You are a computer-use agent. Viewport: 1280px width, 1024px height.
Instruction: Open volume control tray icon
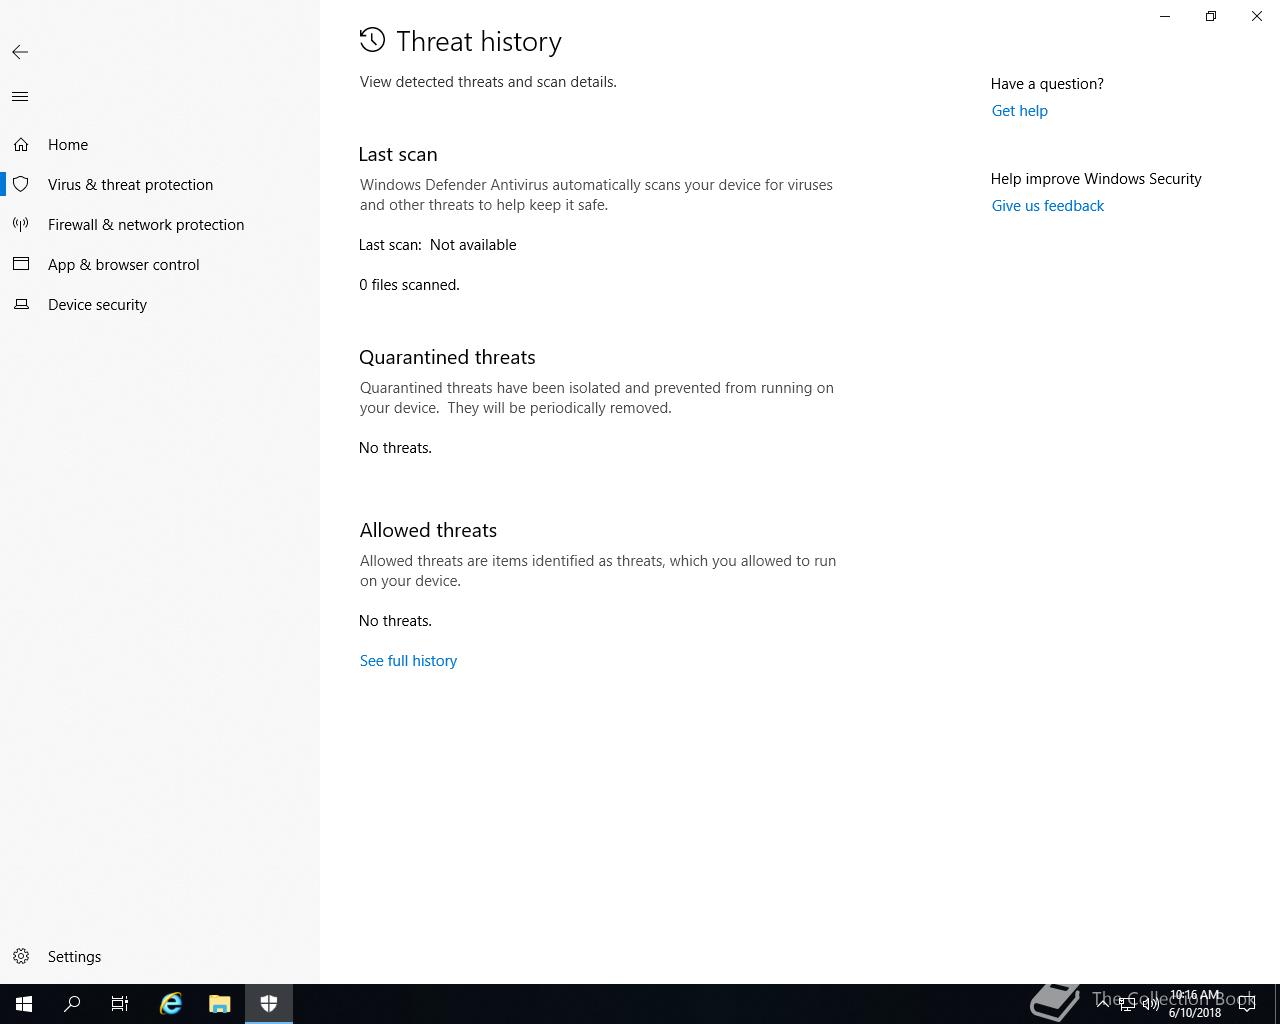pos(1151,1004)
